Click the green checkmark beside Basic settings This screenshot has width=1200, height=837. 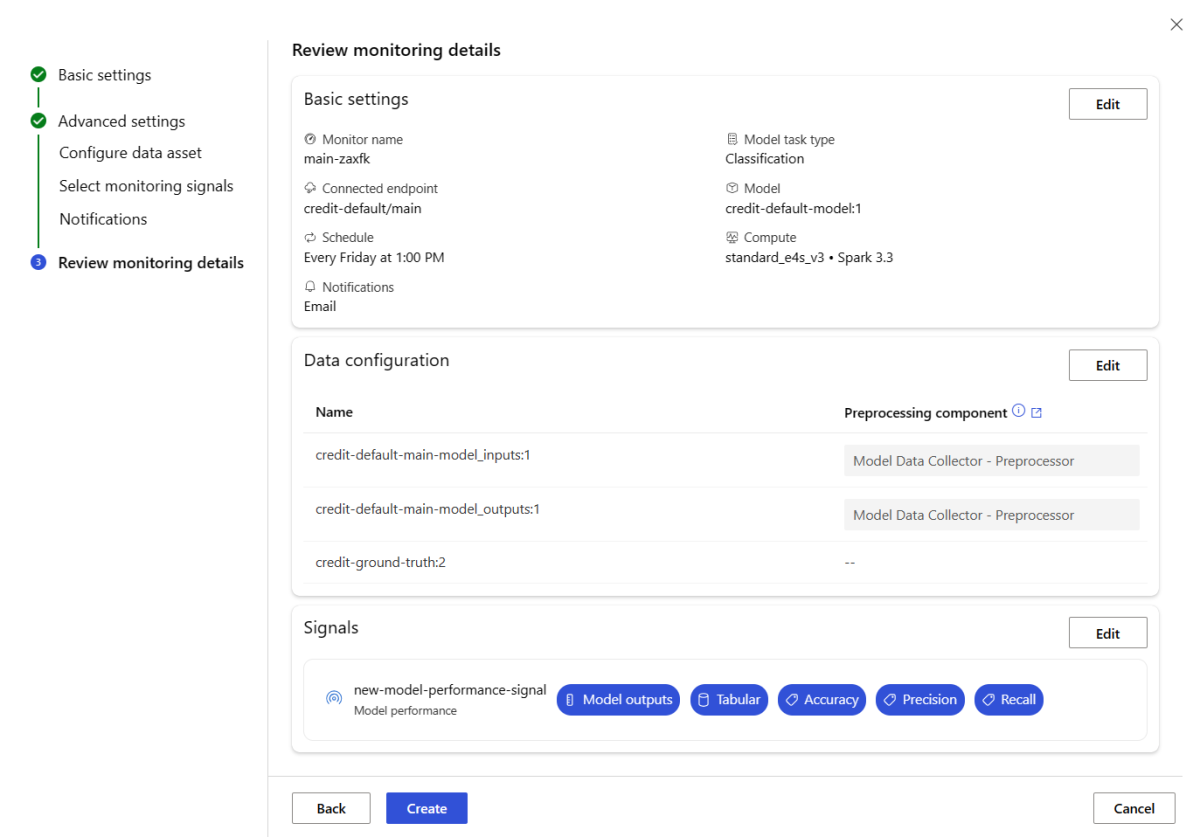pyautogui.click(x=38, y=75)
